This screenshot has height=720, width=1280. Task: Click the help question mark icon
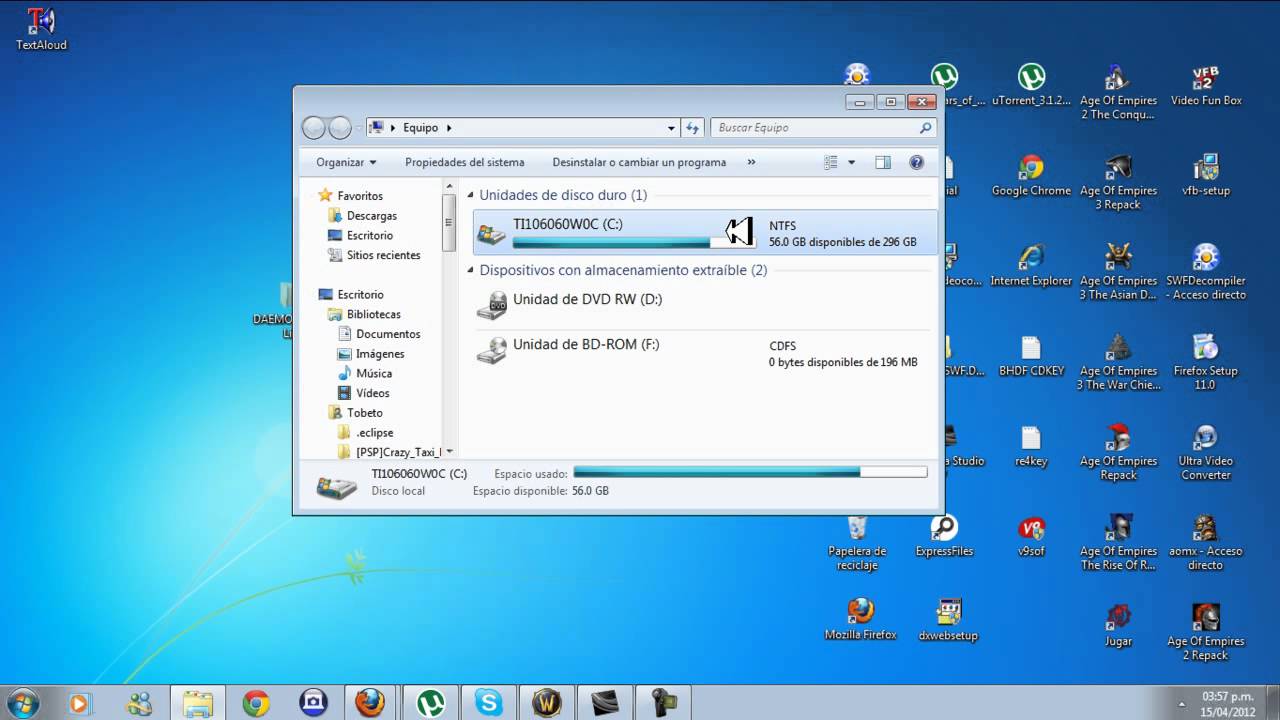[x=916, y=162]
